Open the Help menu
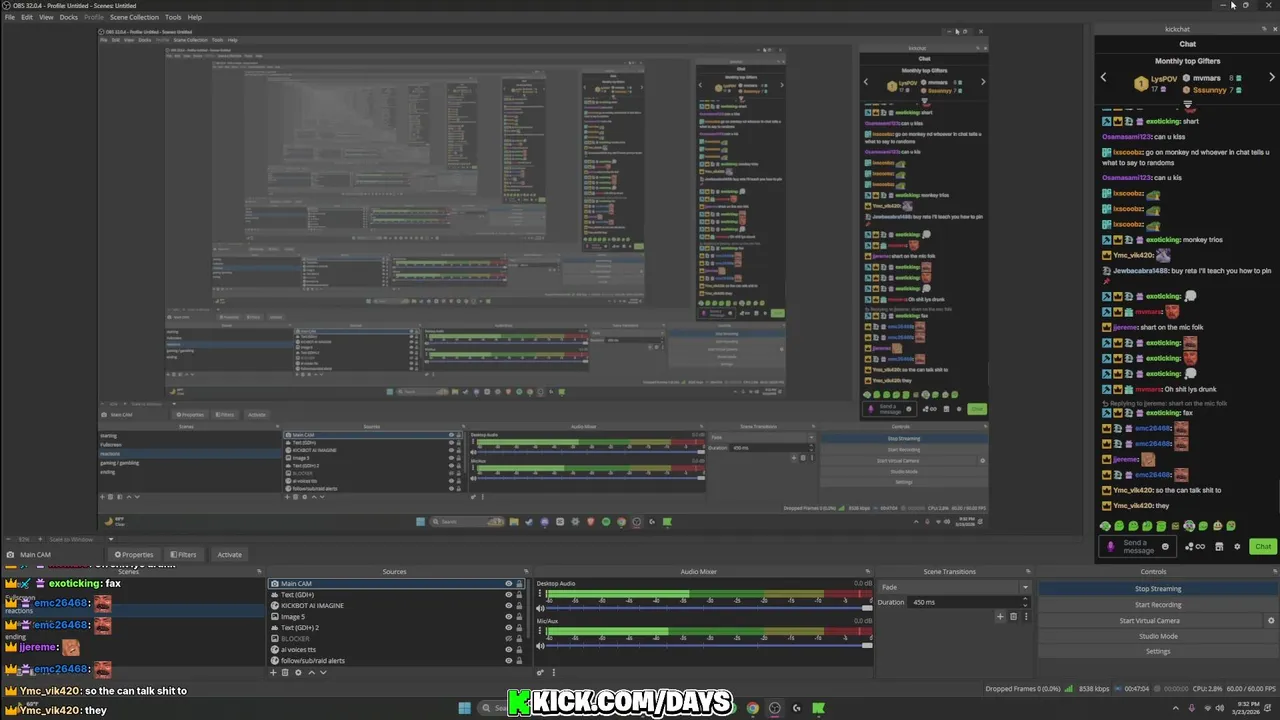 click(x=194, y=17)
